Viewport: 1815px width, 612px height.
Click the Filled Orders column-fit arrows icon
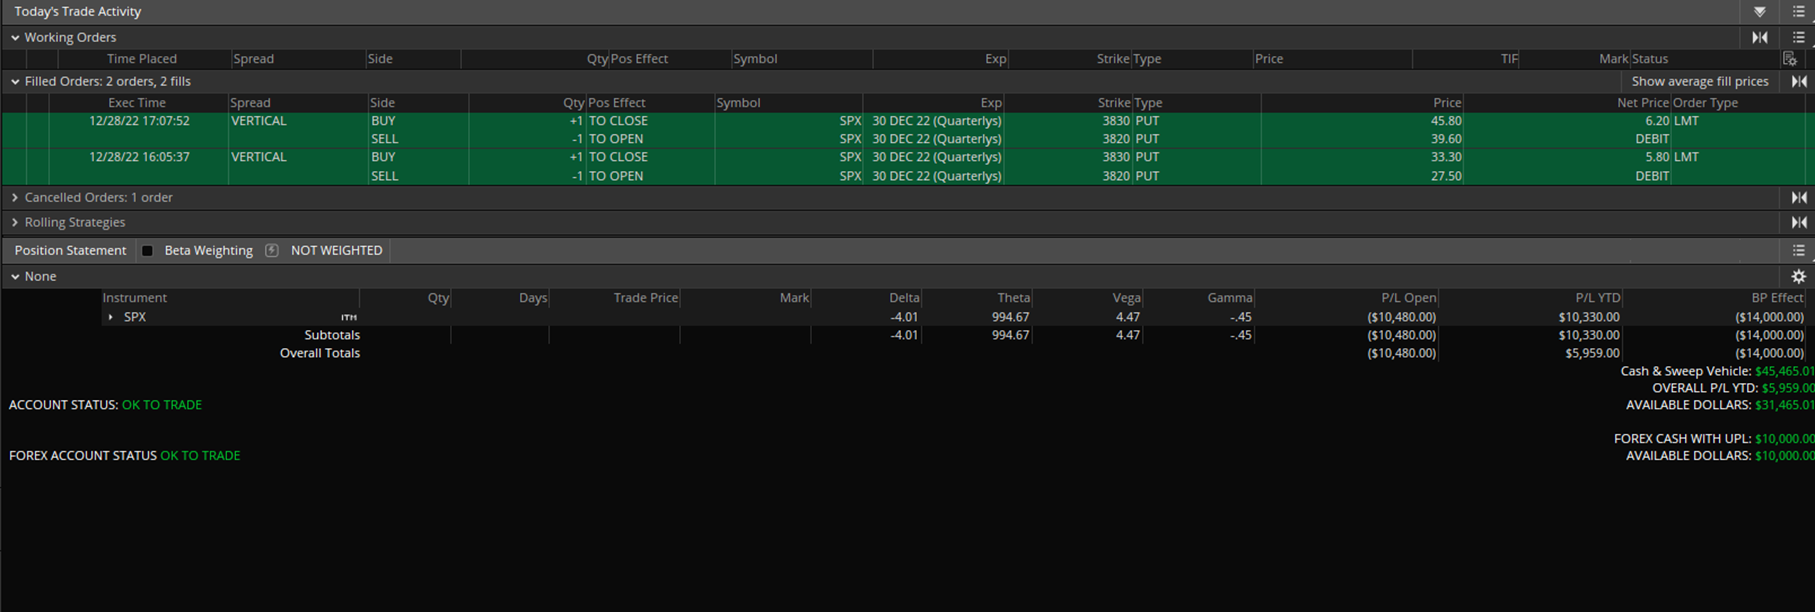pos(1798,81)
